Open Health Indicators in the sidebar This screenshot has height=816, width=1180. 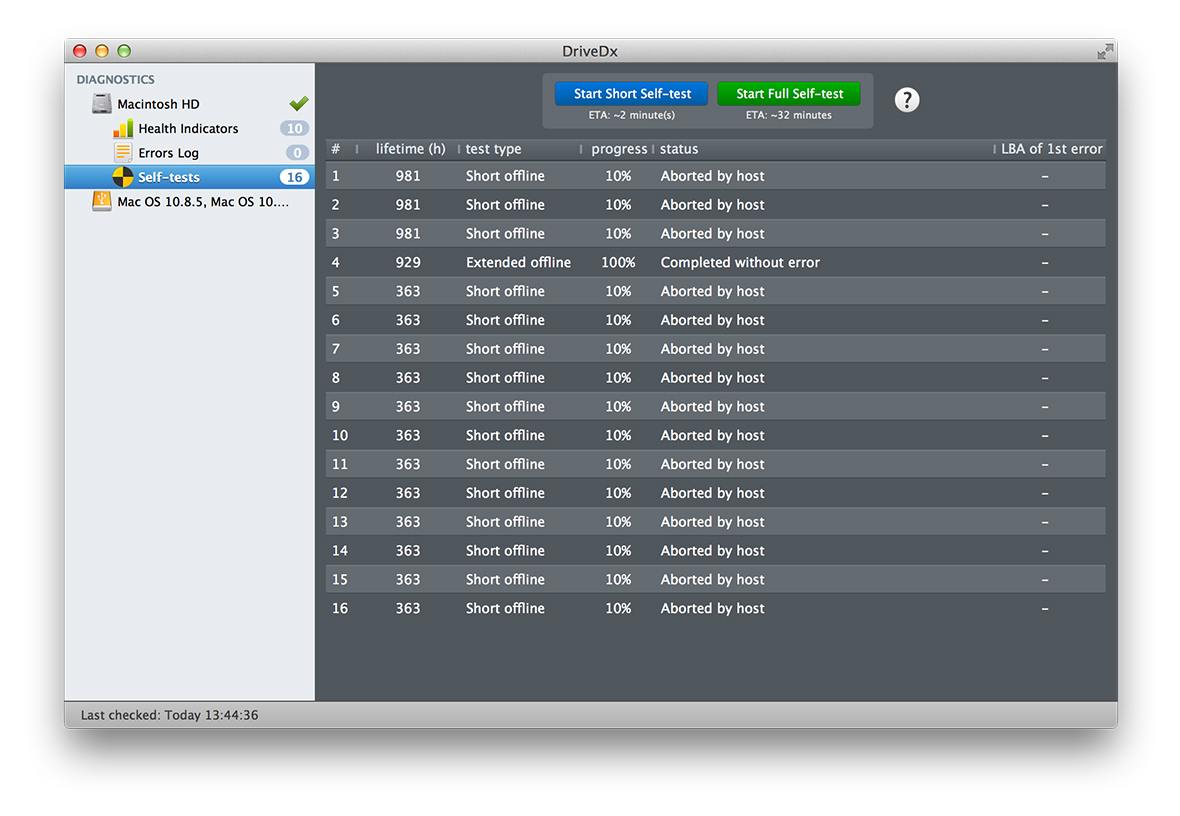tap(189, 129)
